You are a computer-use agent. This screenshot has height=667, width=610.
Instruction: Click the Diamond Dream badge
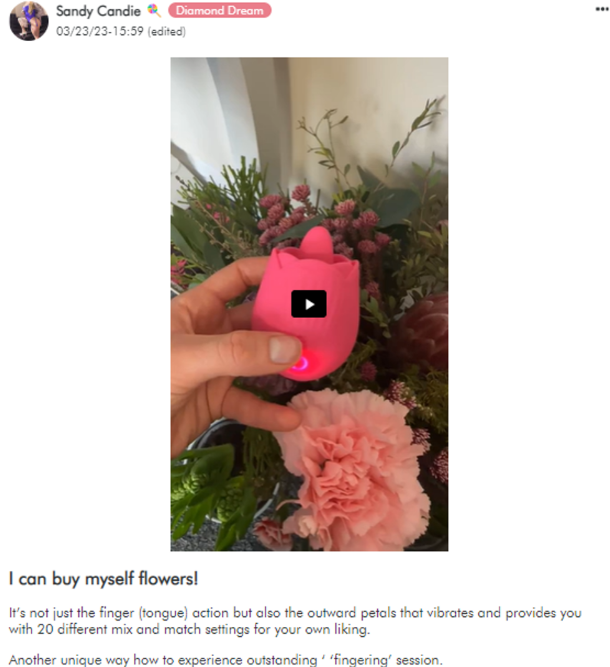click(x=219, y=10)
